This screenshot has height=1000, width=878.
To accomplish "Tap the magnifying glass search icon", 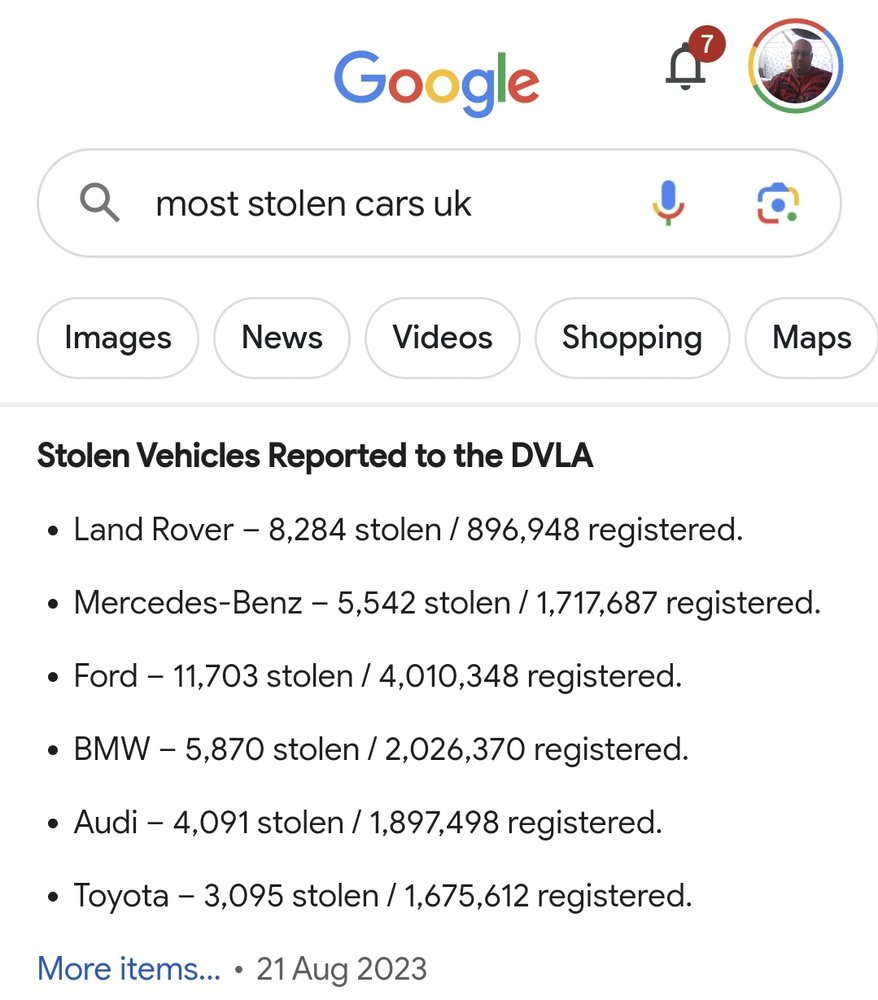I will [99, 204].
